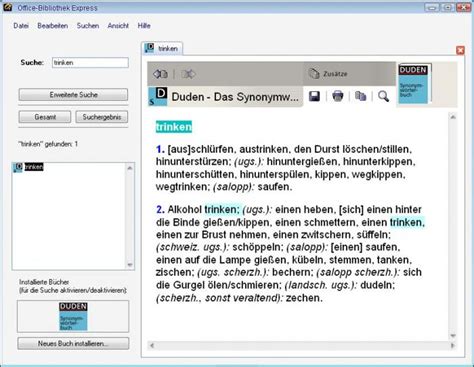
Task: Click the highlighted trinken headword
Action: point(174,127)
